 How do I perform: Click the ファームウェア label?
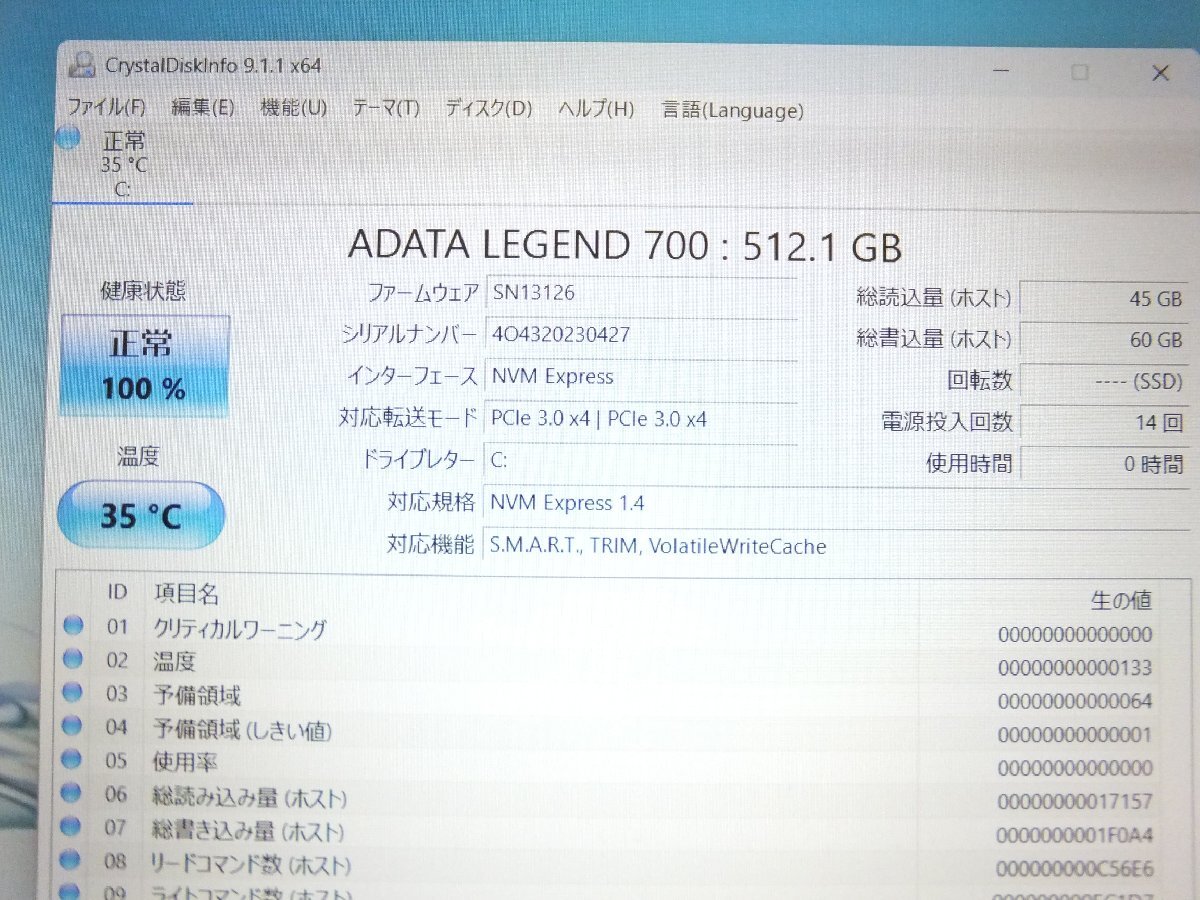424,293
